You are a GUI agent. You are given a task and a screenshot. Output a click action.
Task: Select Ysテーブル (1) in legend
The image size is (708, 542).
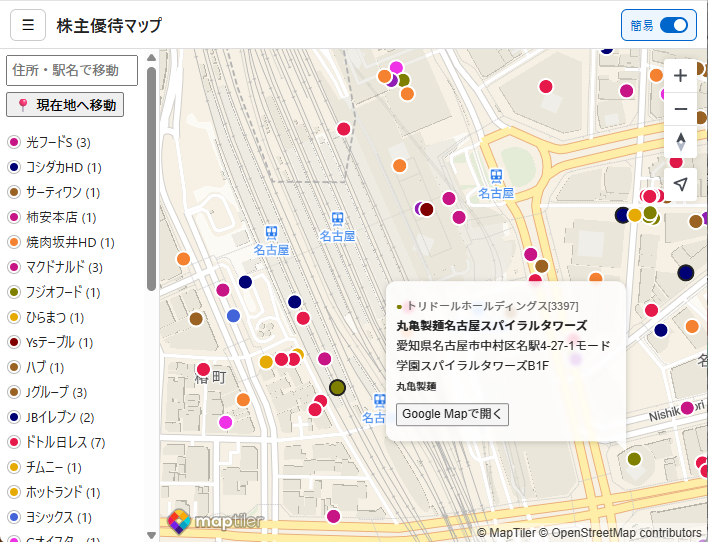50,342
